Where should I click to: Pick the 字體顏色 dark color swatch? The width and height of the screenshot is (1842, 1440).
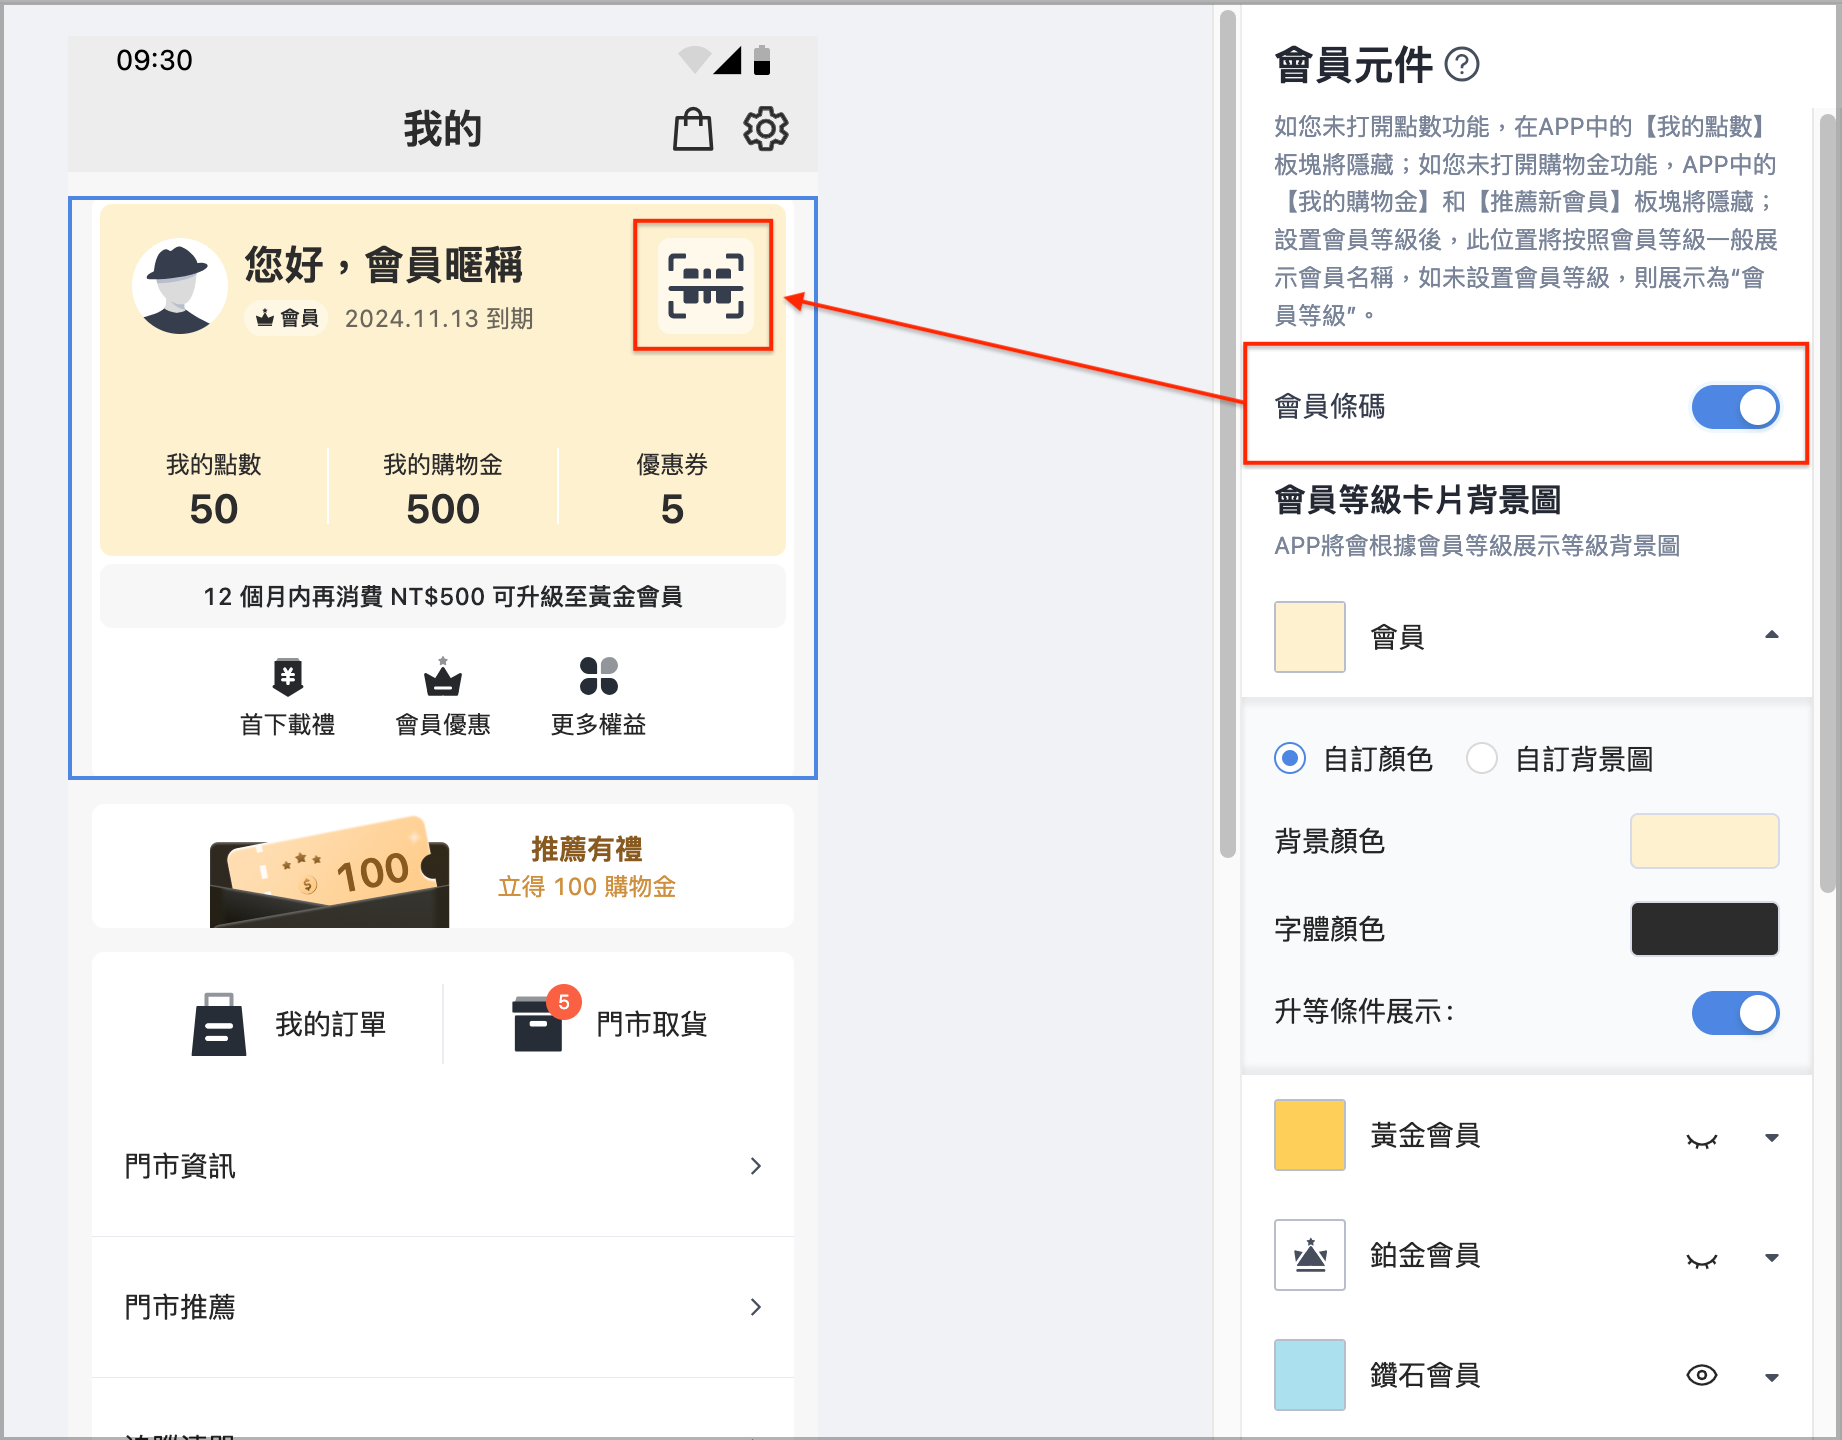click(x=1705, y=929)
